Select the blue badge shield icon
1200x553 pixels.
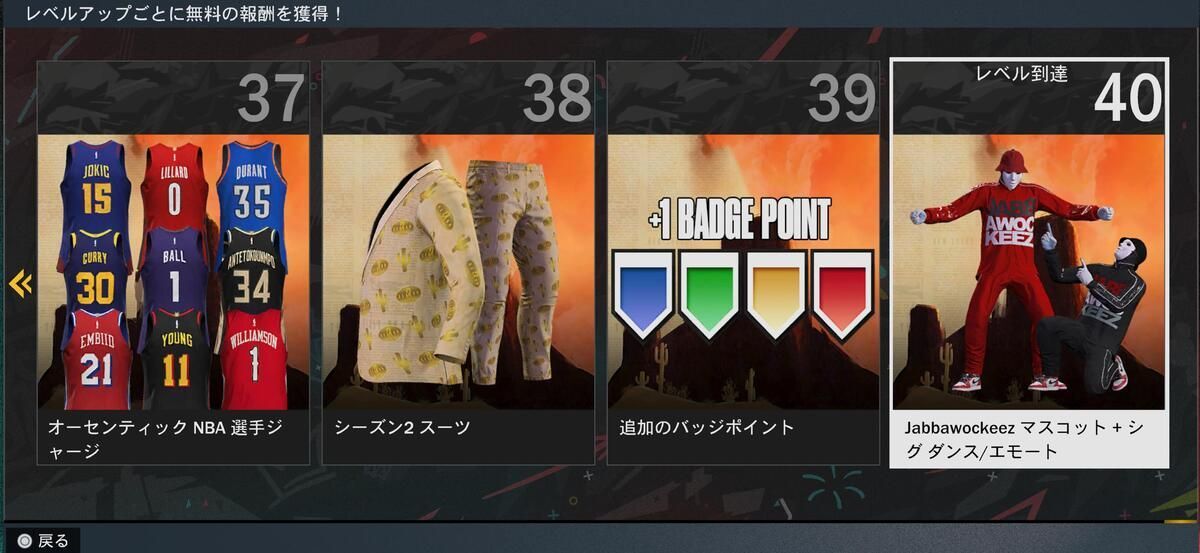click(x=643, y=294)
